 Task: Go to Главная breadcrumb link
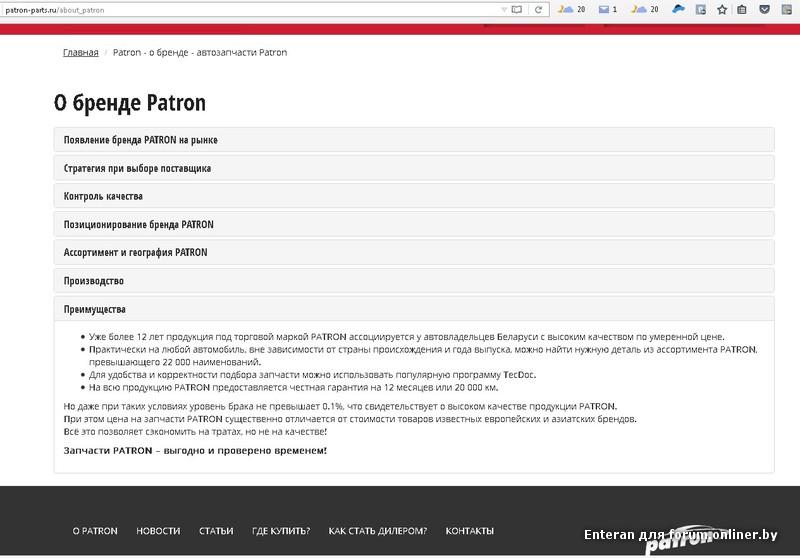pyautogui.click(x=81, y=53)
